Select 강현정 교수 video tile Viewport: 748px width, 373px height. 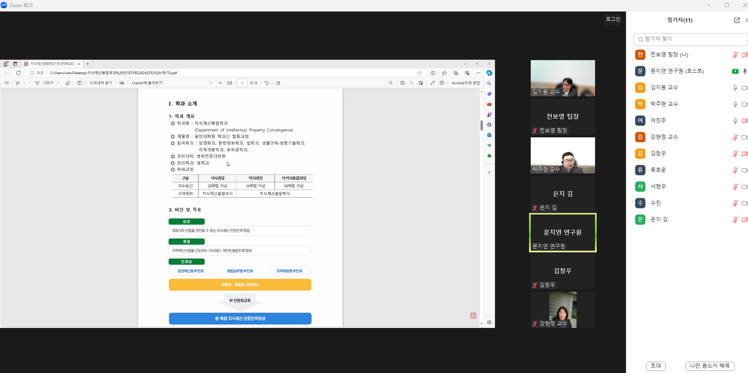(562, 310)
